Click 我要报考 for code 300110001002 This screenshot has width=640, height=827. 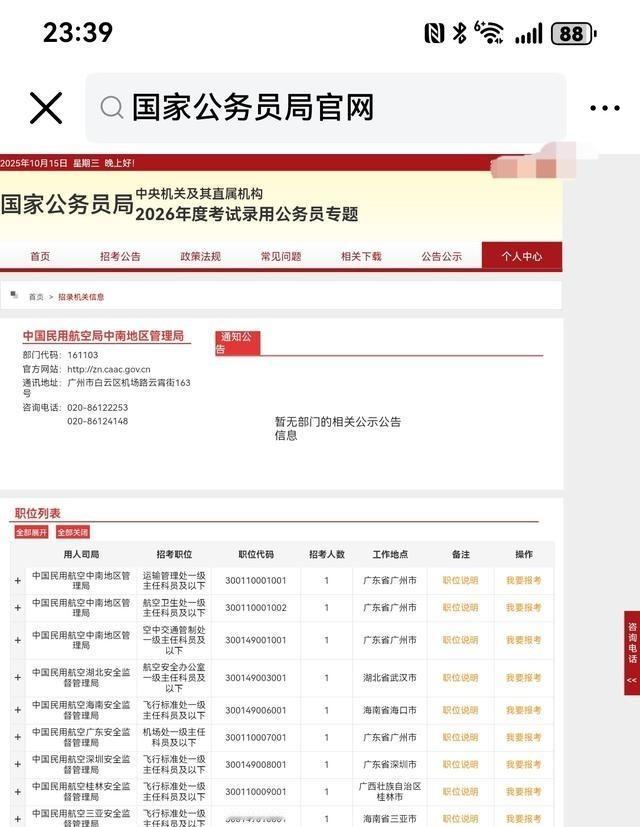click(523, 608)
